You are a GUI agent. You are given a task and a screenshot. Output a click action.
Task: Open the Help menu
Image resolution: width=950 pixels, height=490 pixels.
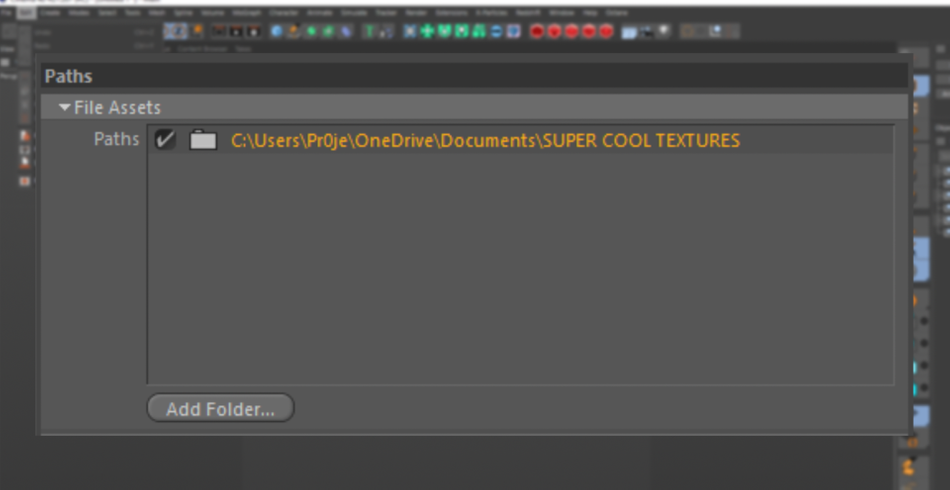click(x=590, y=12)
